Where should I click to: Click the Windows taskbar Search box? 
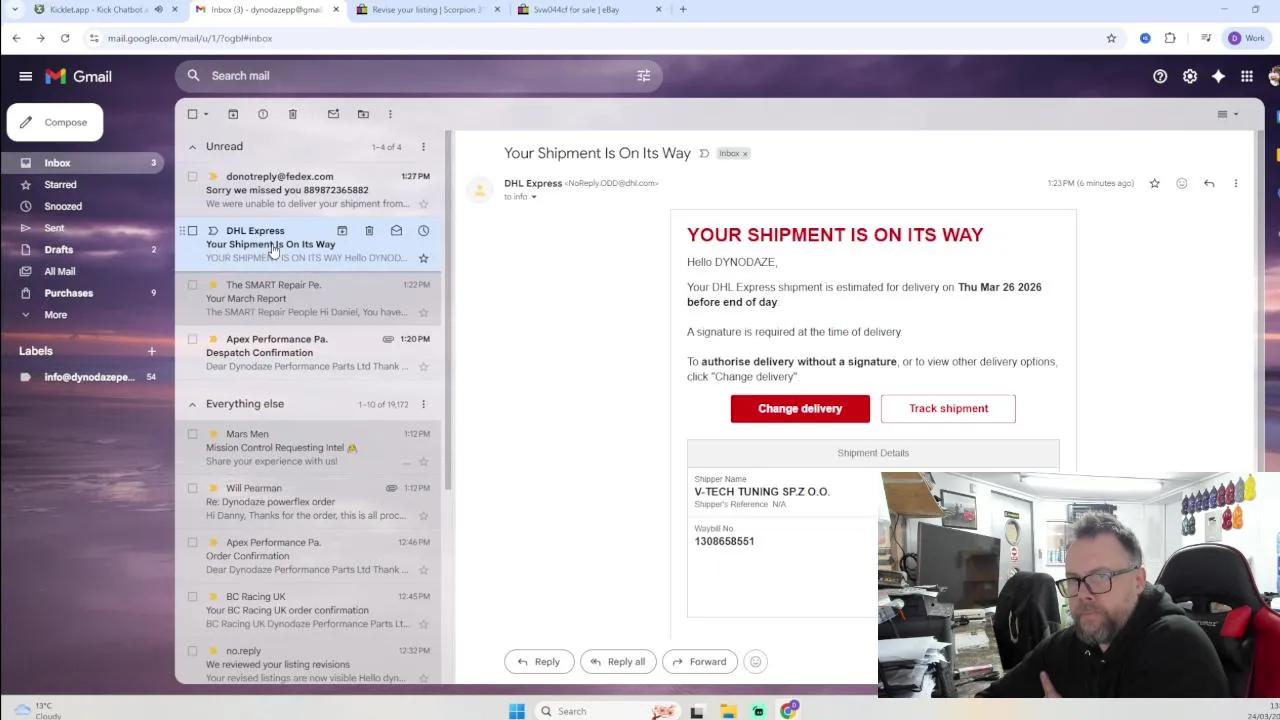click(608, 711)
